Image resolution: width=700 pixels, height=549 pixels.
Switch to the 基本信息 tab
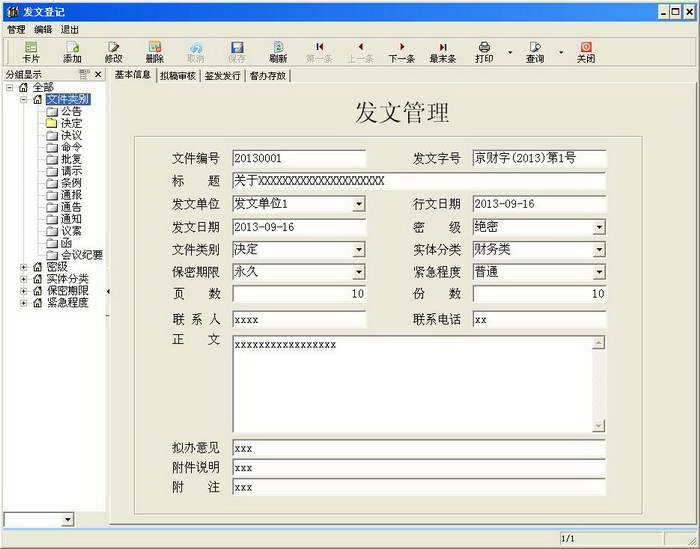133,75
